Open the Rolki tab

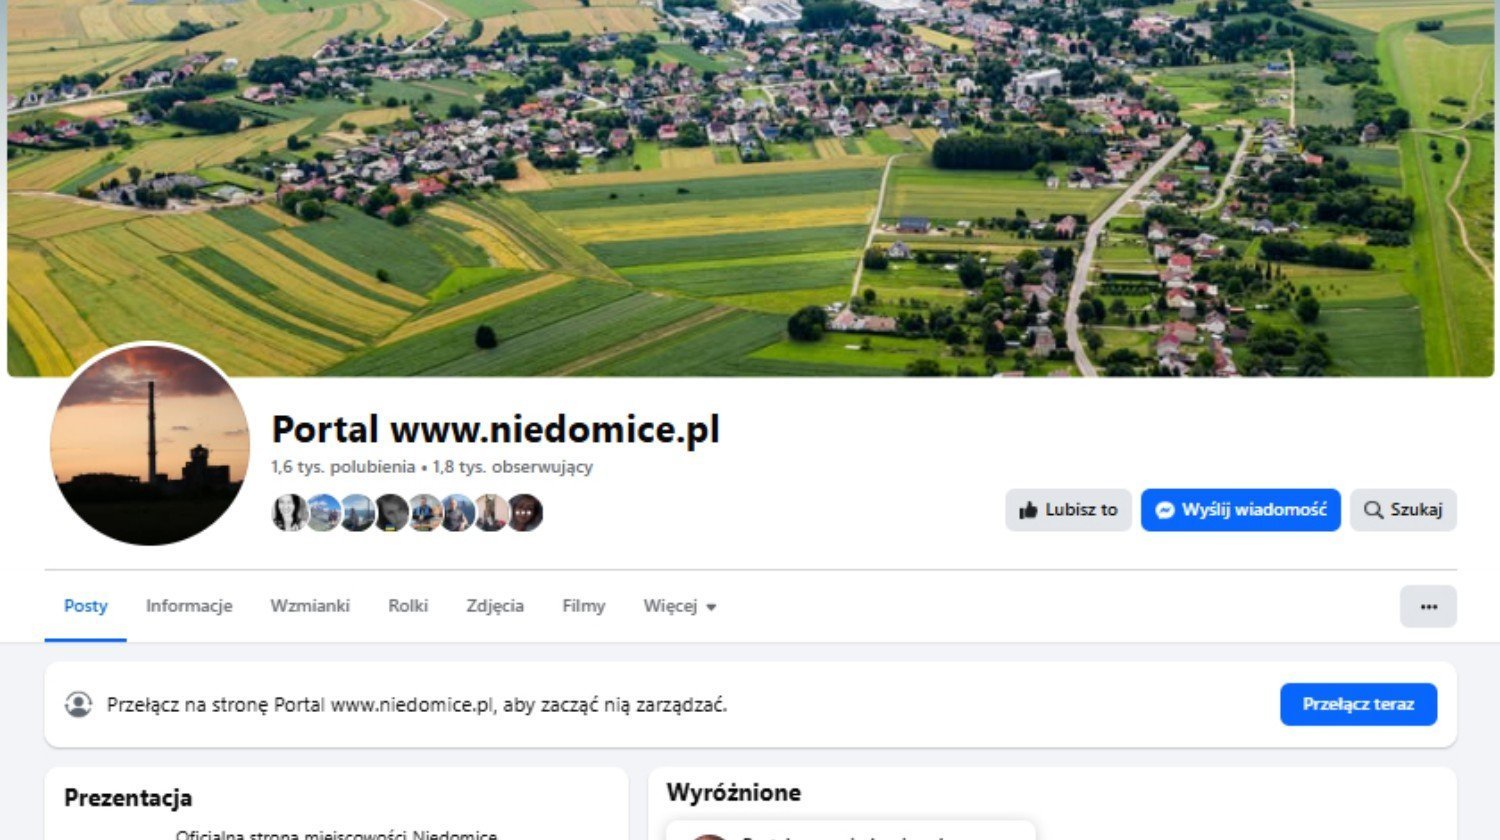click(x=408, y=606)
